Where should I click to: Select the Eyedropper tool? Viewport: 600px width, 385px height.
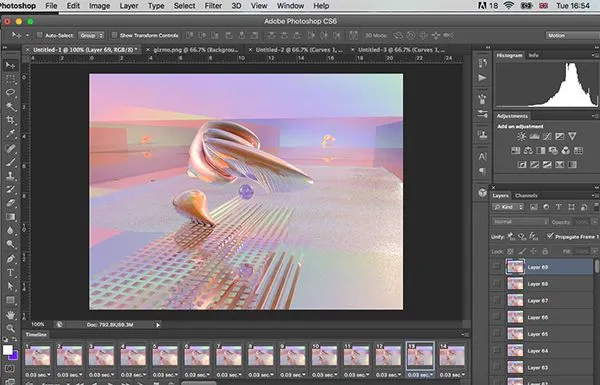point(10,134)
